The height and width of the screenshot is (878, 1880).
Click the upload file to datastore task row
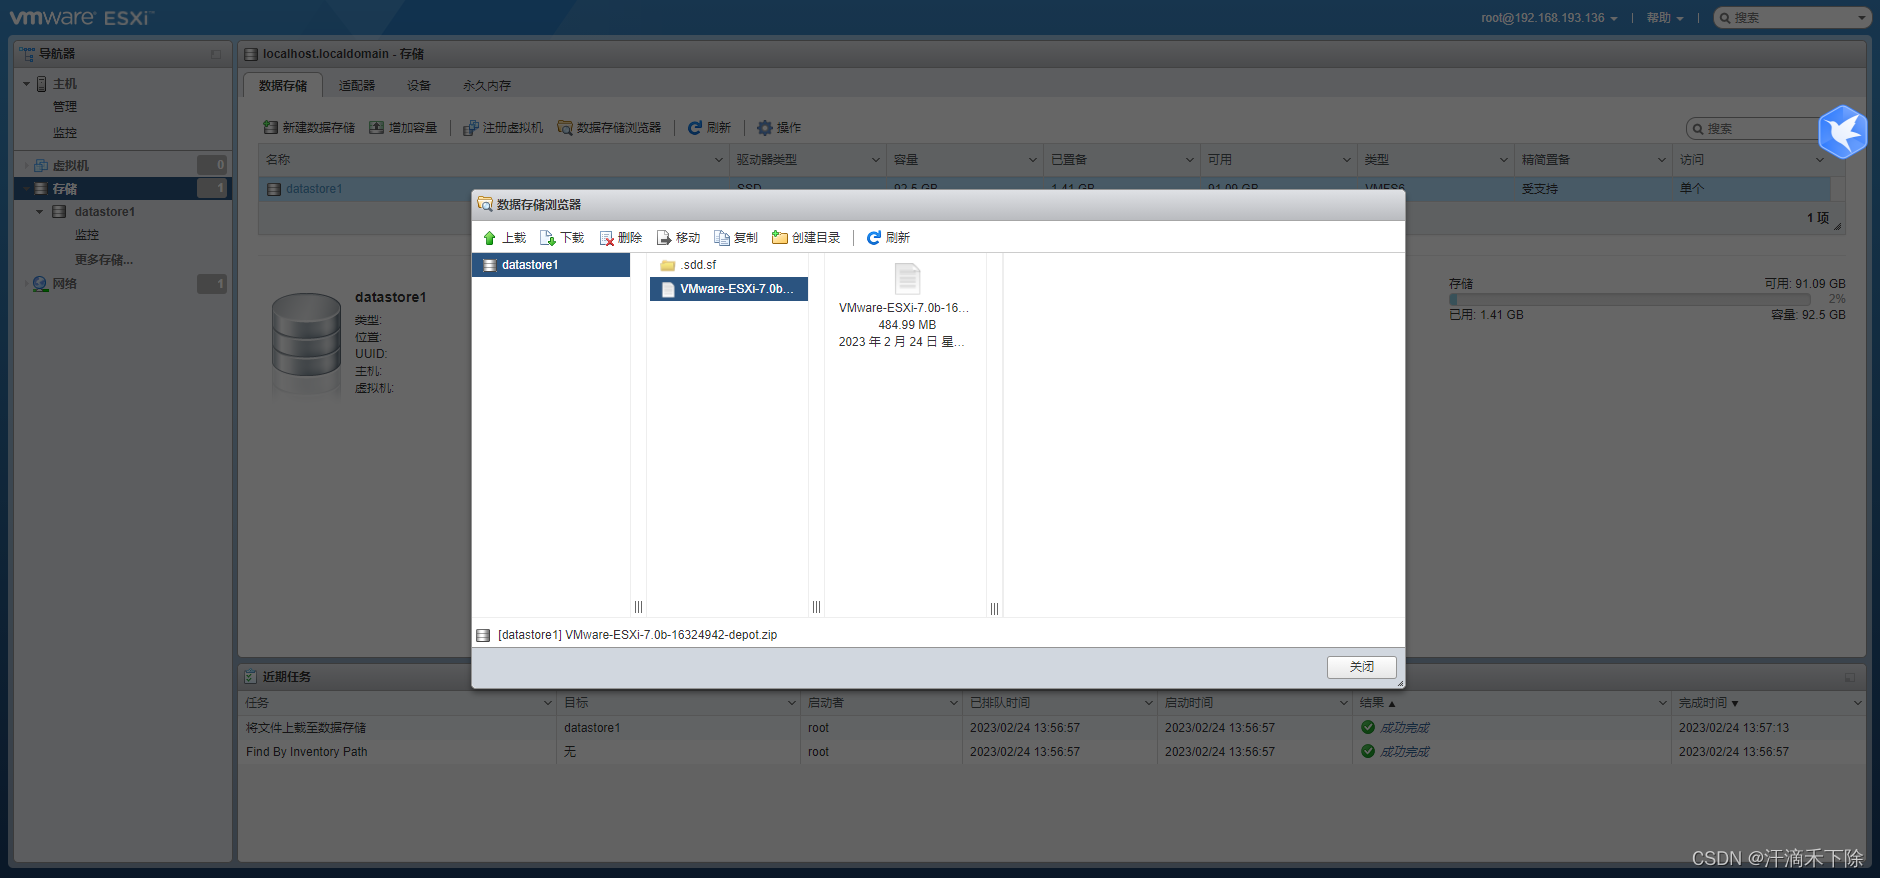(x=1051, y=728)
